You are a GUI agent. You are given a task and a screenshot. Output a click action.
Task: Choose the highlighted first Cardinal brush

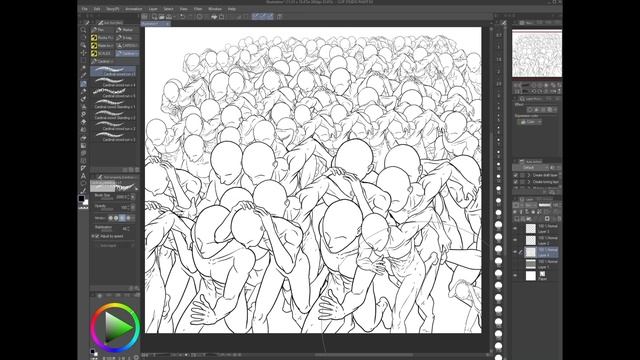coord(113,71)
